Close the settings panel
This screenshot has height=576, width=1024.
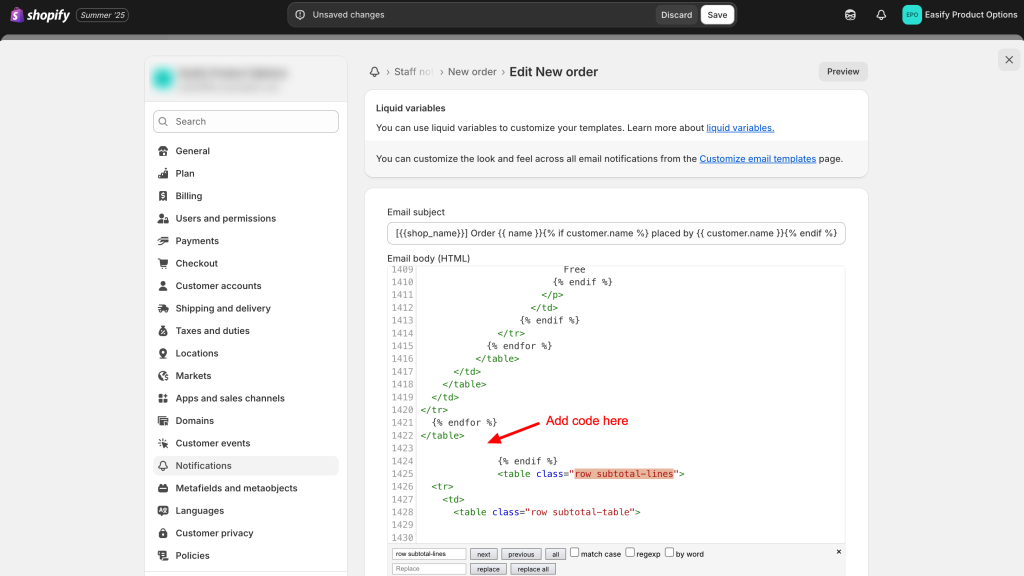[x=1009, y=60]
